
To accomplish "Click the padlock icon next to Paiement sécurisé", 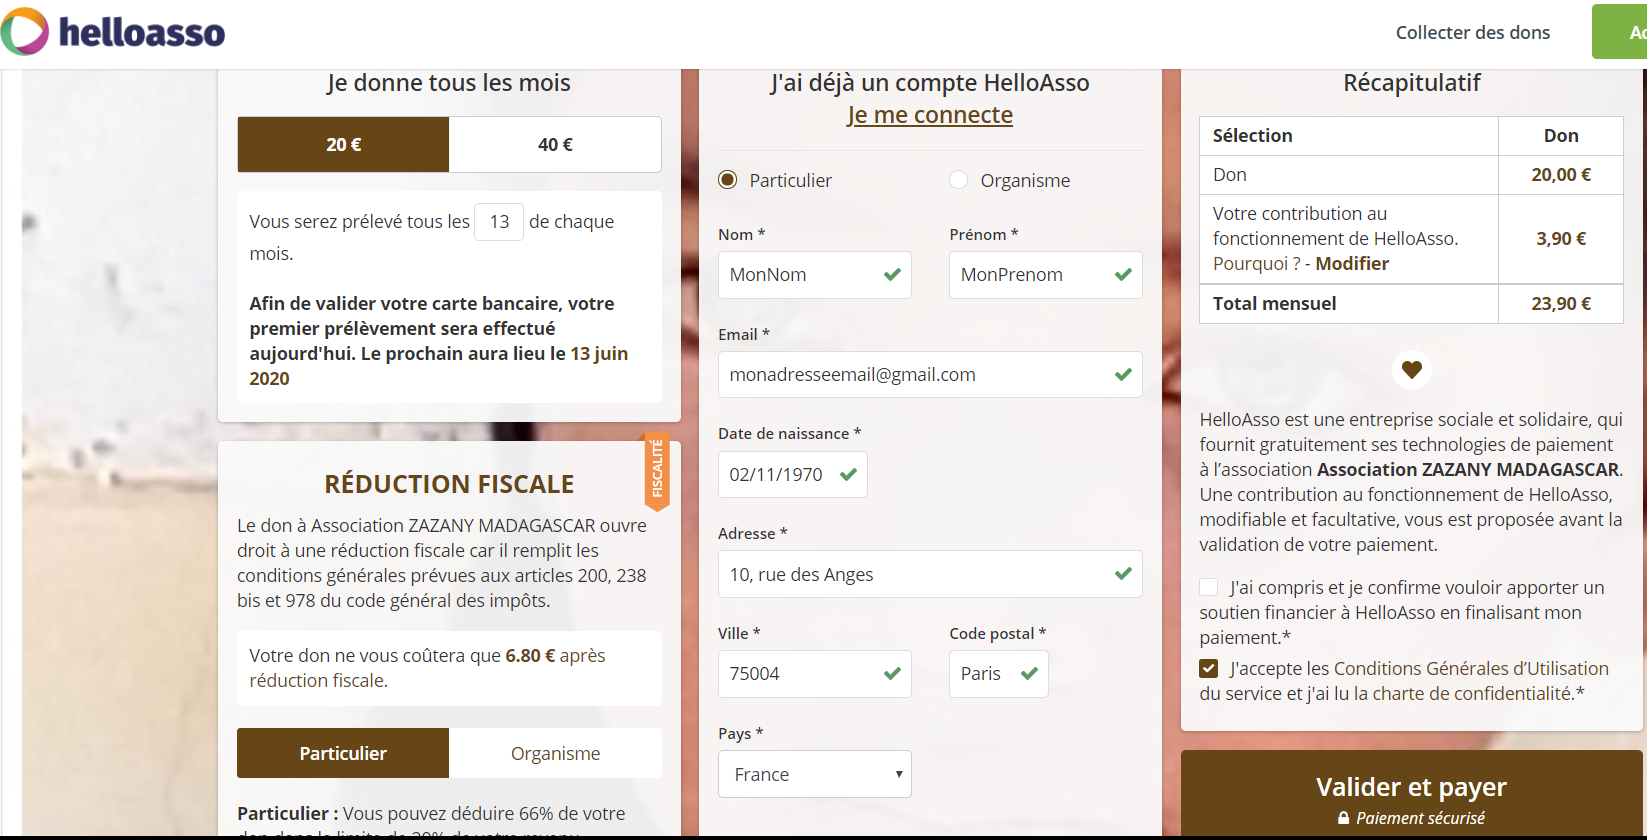I will pyautogui.click(x=1343, y=818).
